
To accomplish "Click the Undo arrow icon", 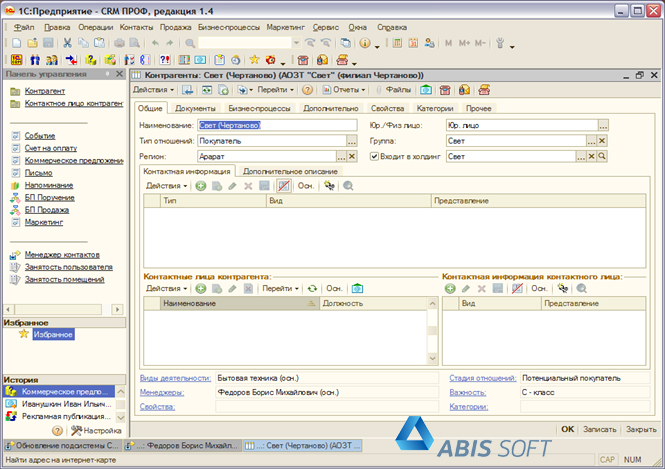I will 155,43.
